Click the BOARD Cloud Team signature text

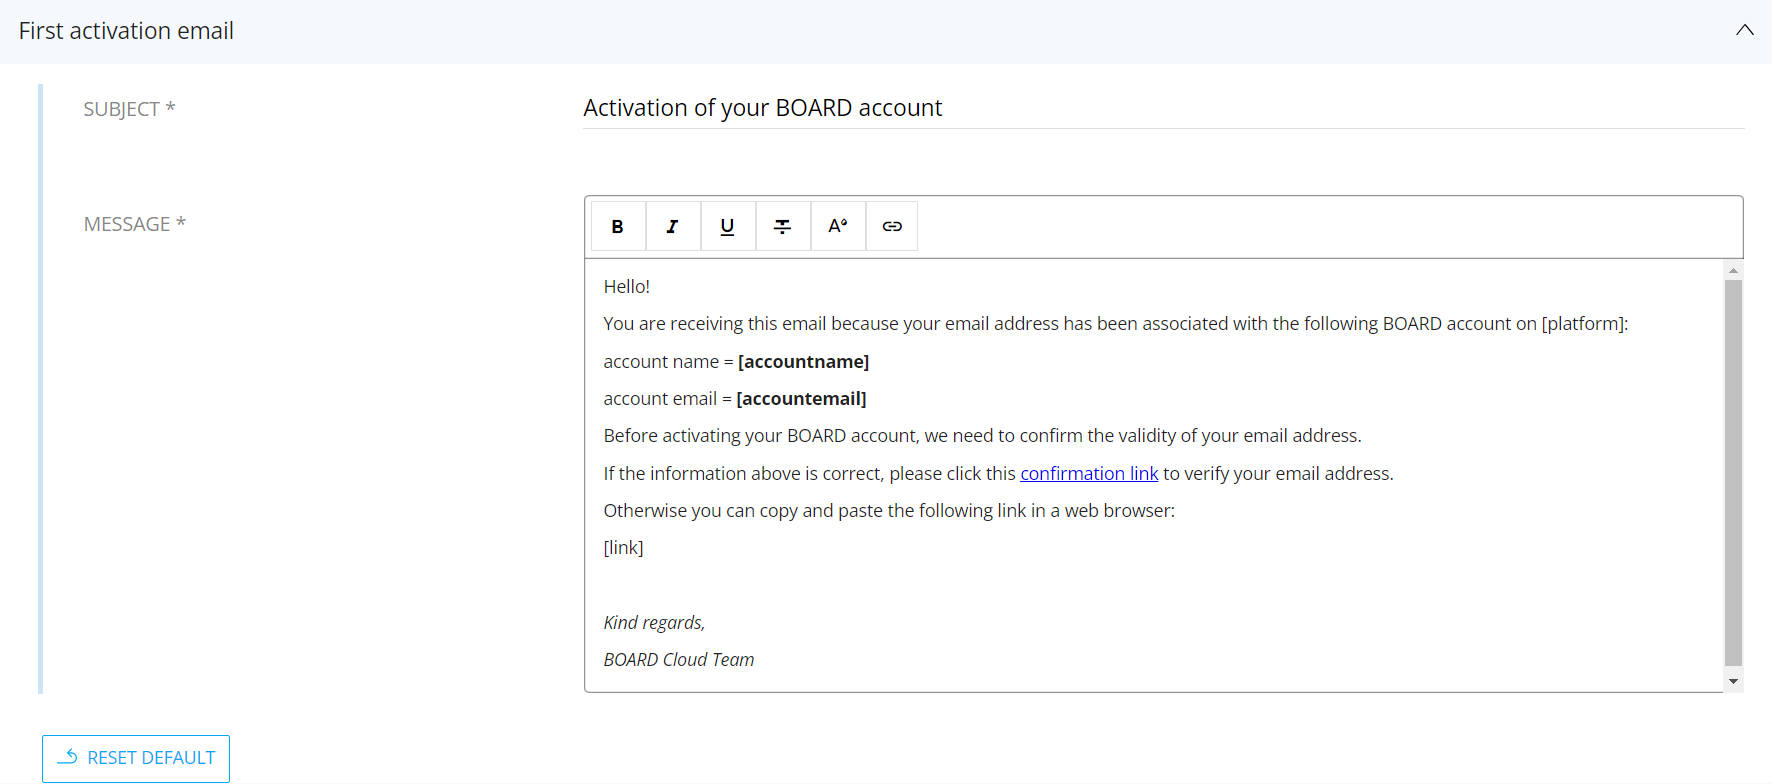(x=679, y=660)
